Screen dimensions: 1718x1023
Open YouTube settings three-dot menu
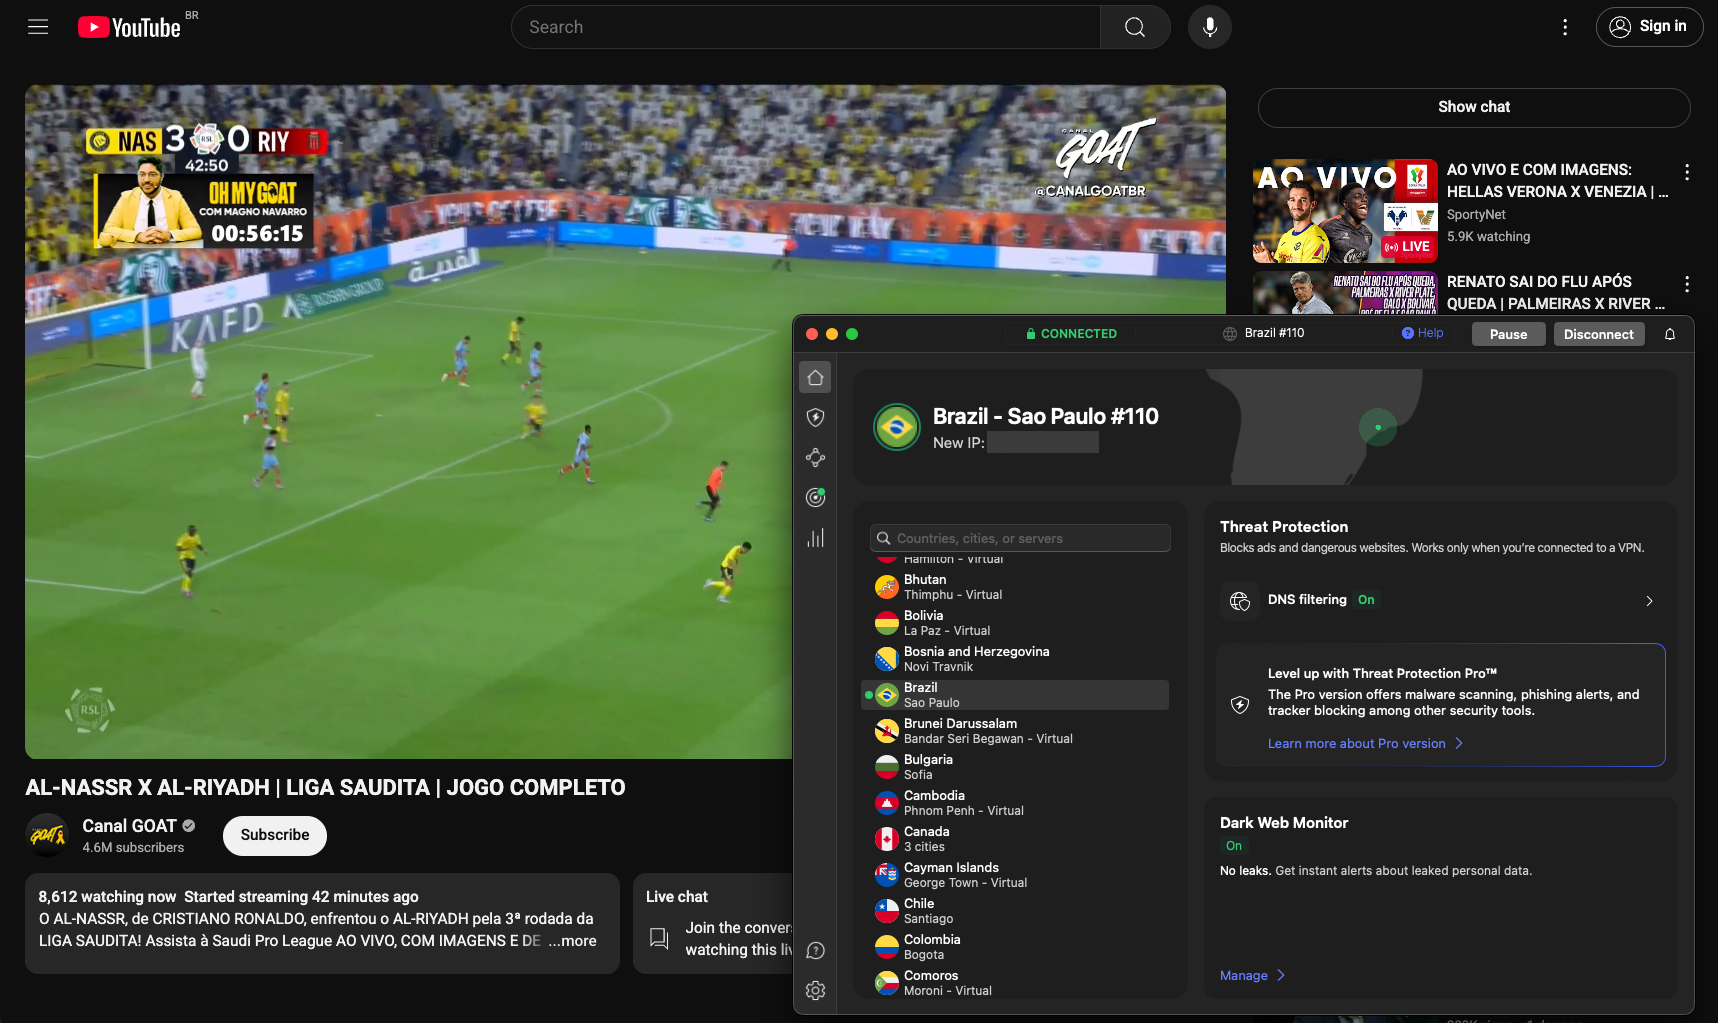pyautogui.click(x=1565, y=27)
